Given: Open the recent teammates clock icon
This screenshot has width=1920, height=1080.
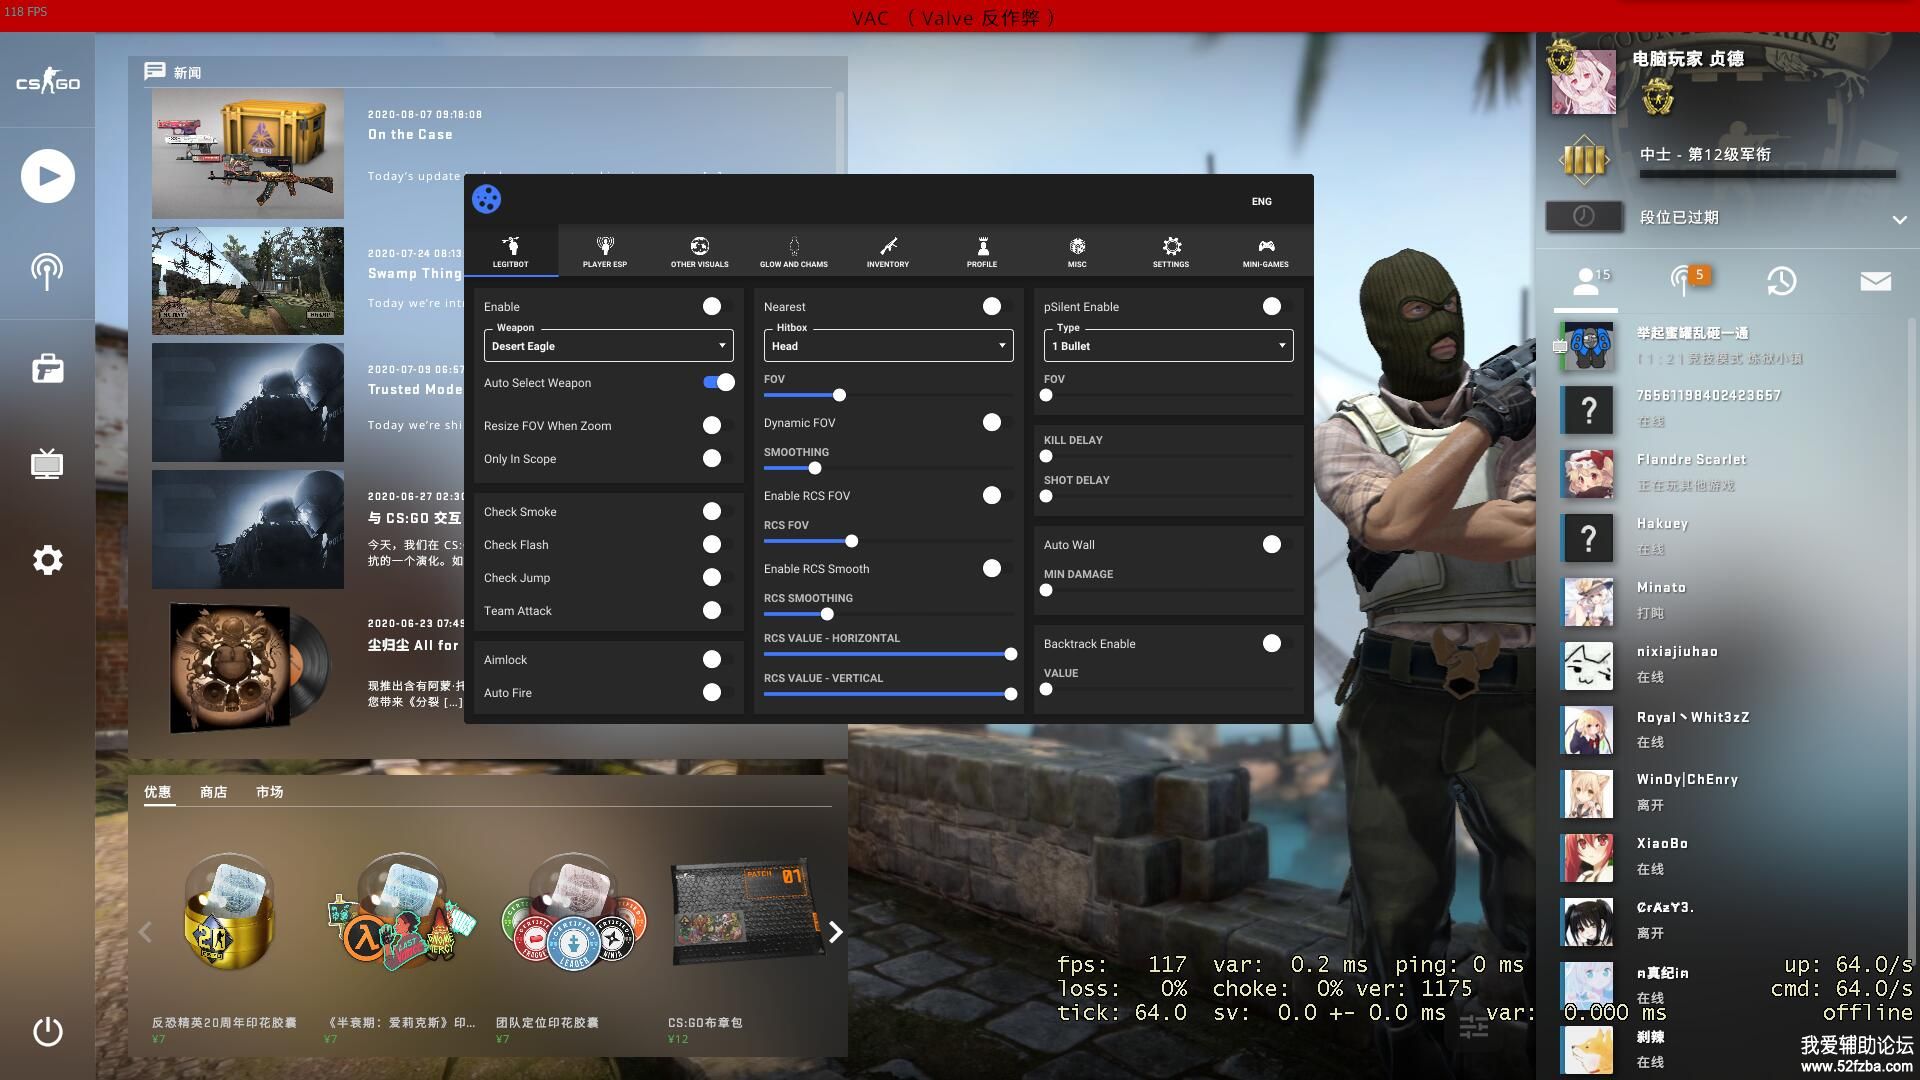Looking at the screenshot, I should (1781, 281).
